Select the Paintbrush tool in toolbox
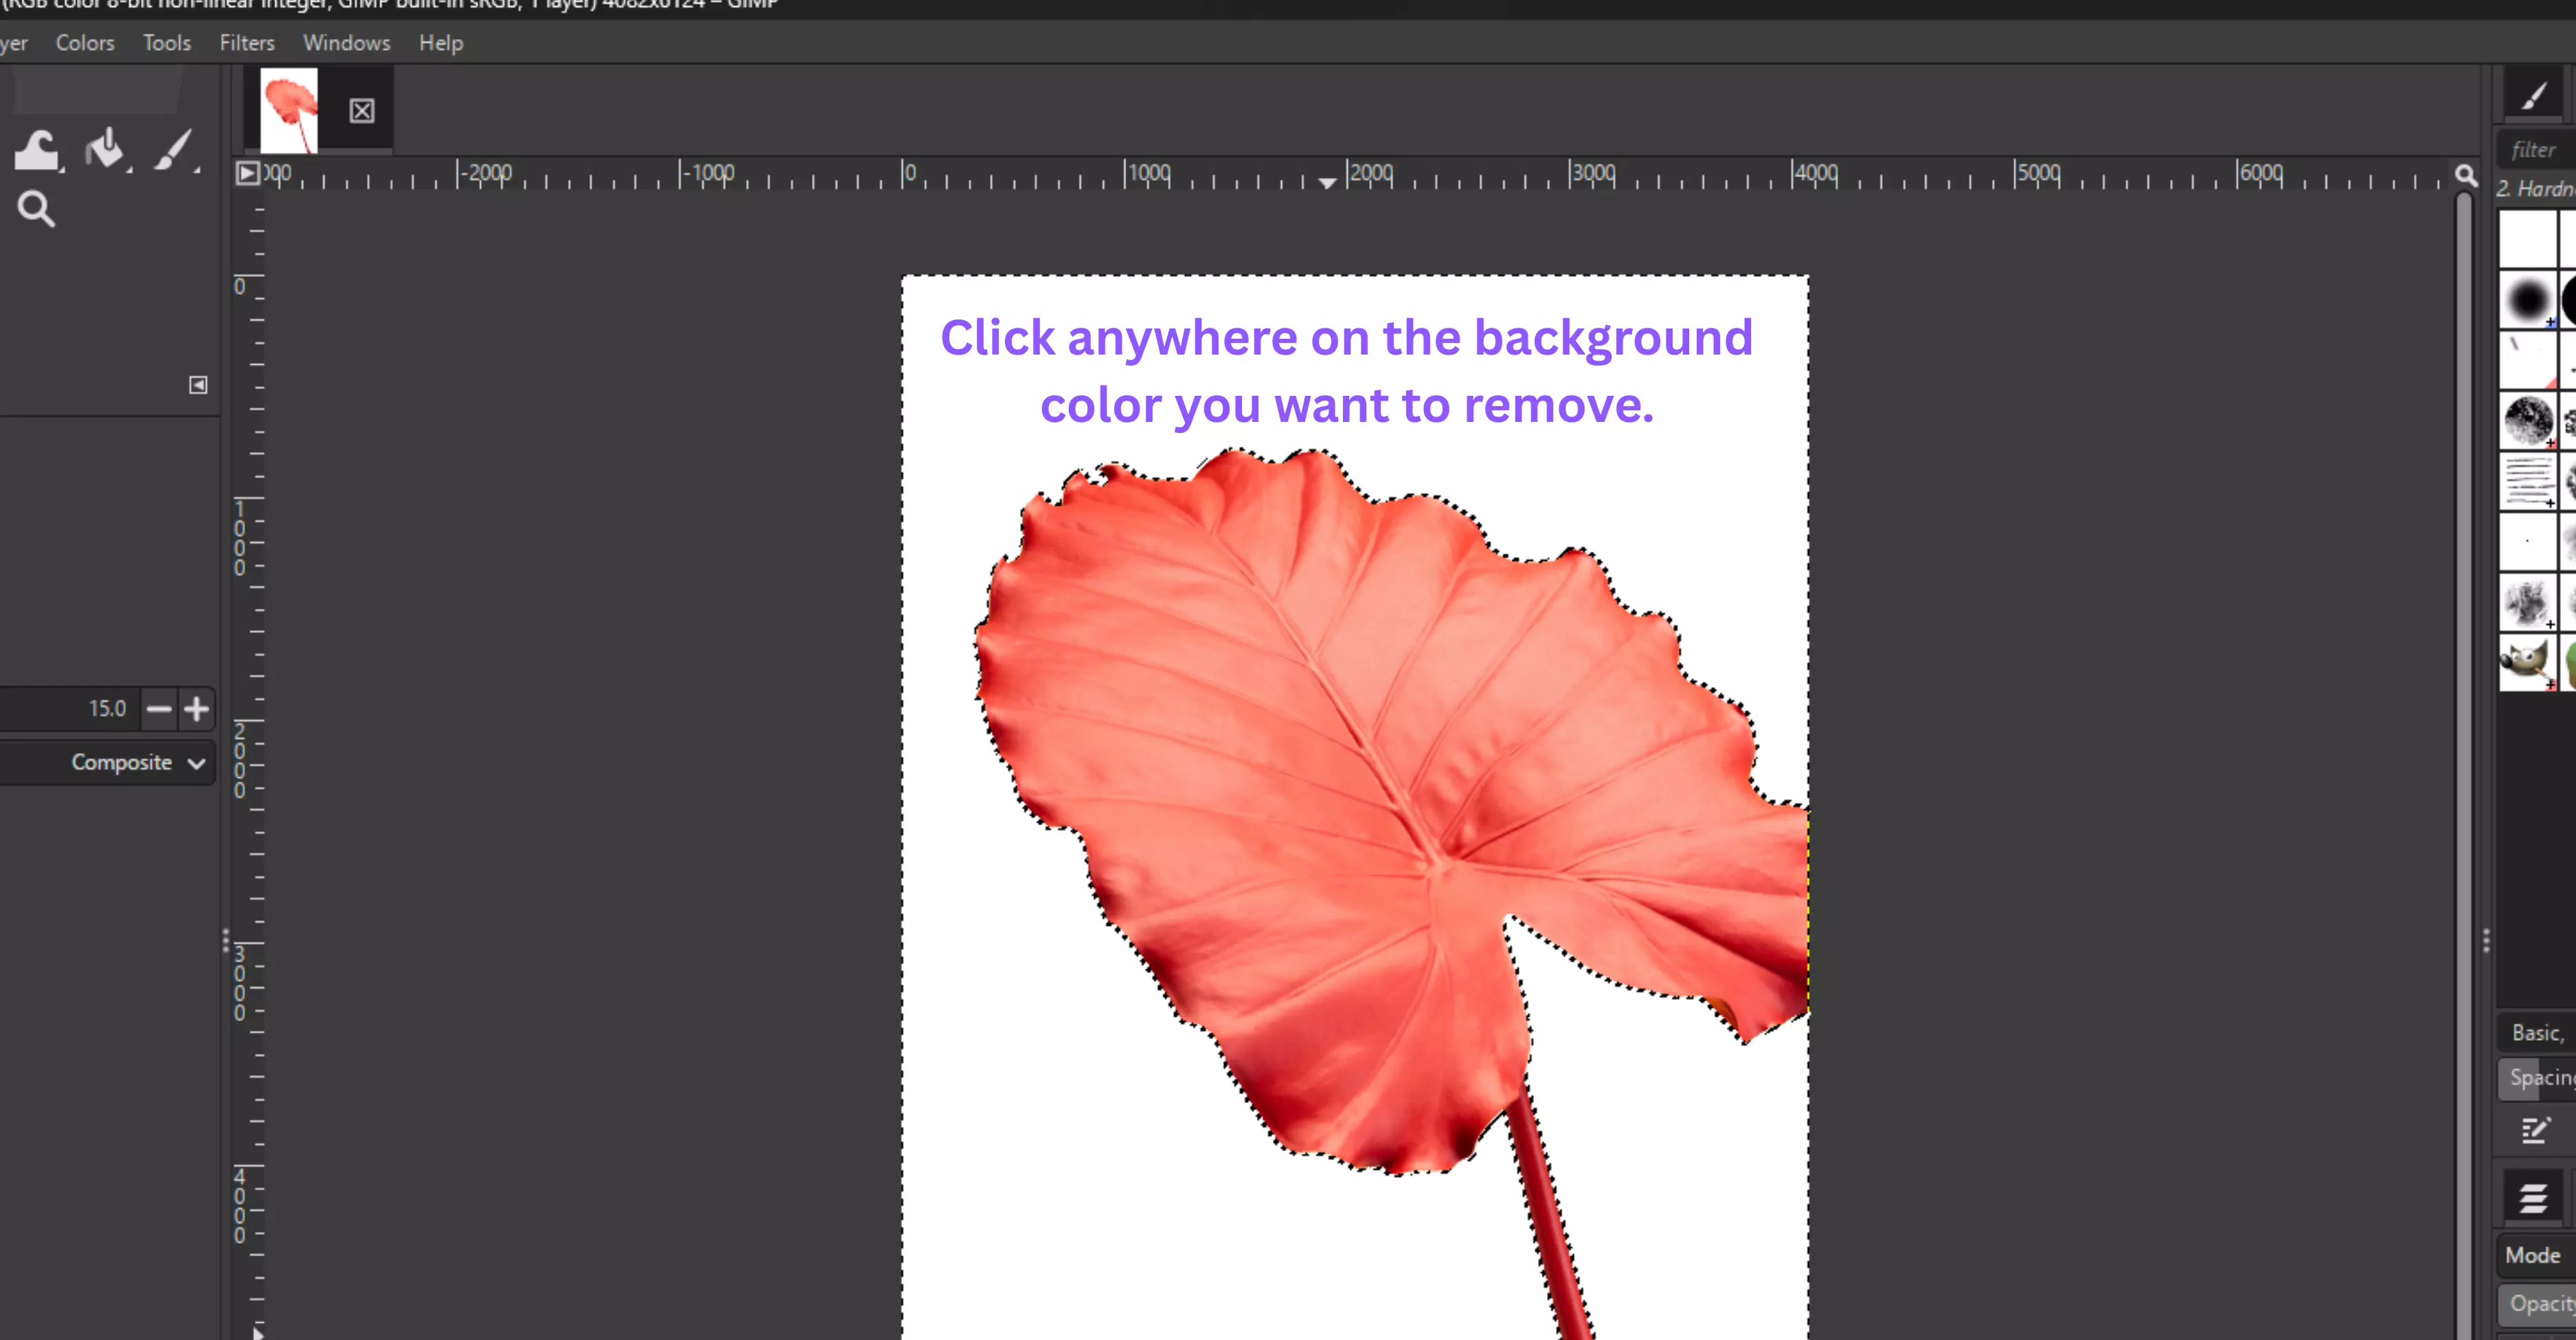2576x1340 pixels. click(175, 151)
